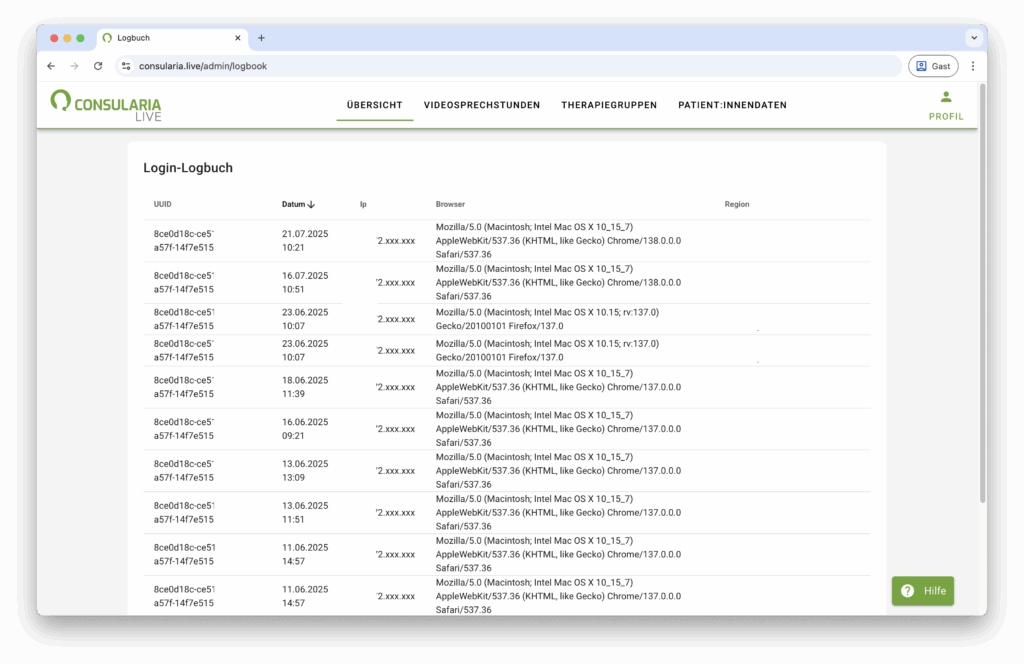The width and height of the screenshot is (1024, 664).
Task: Sort by the UUID column header
Action: [162, 205]
